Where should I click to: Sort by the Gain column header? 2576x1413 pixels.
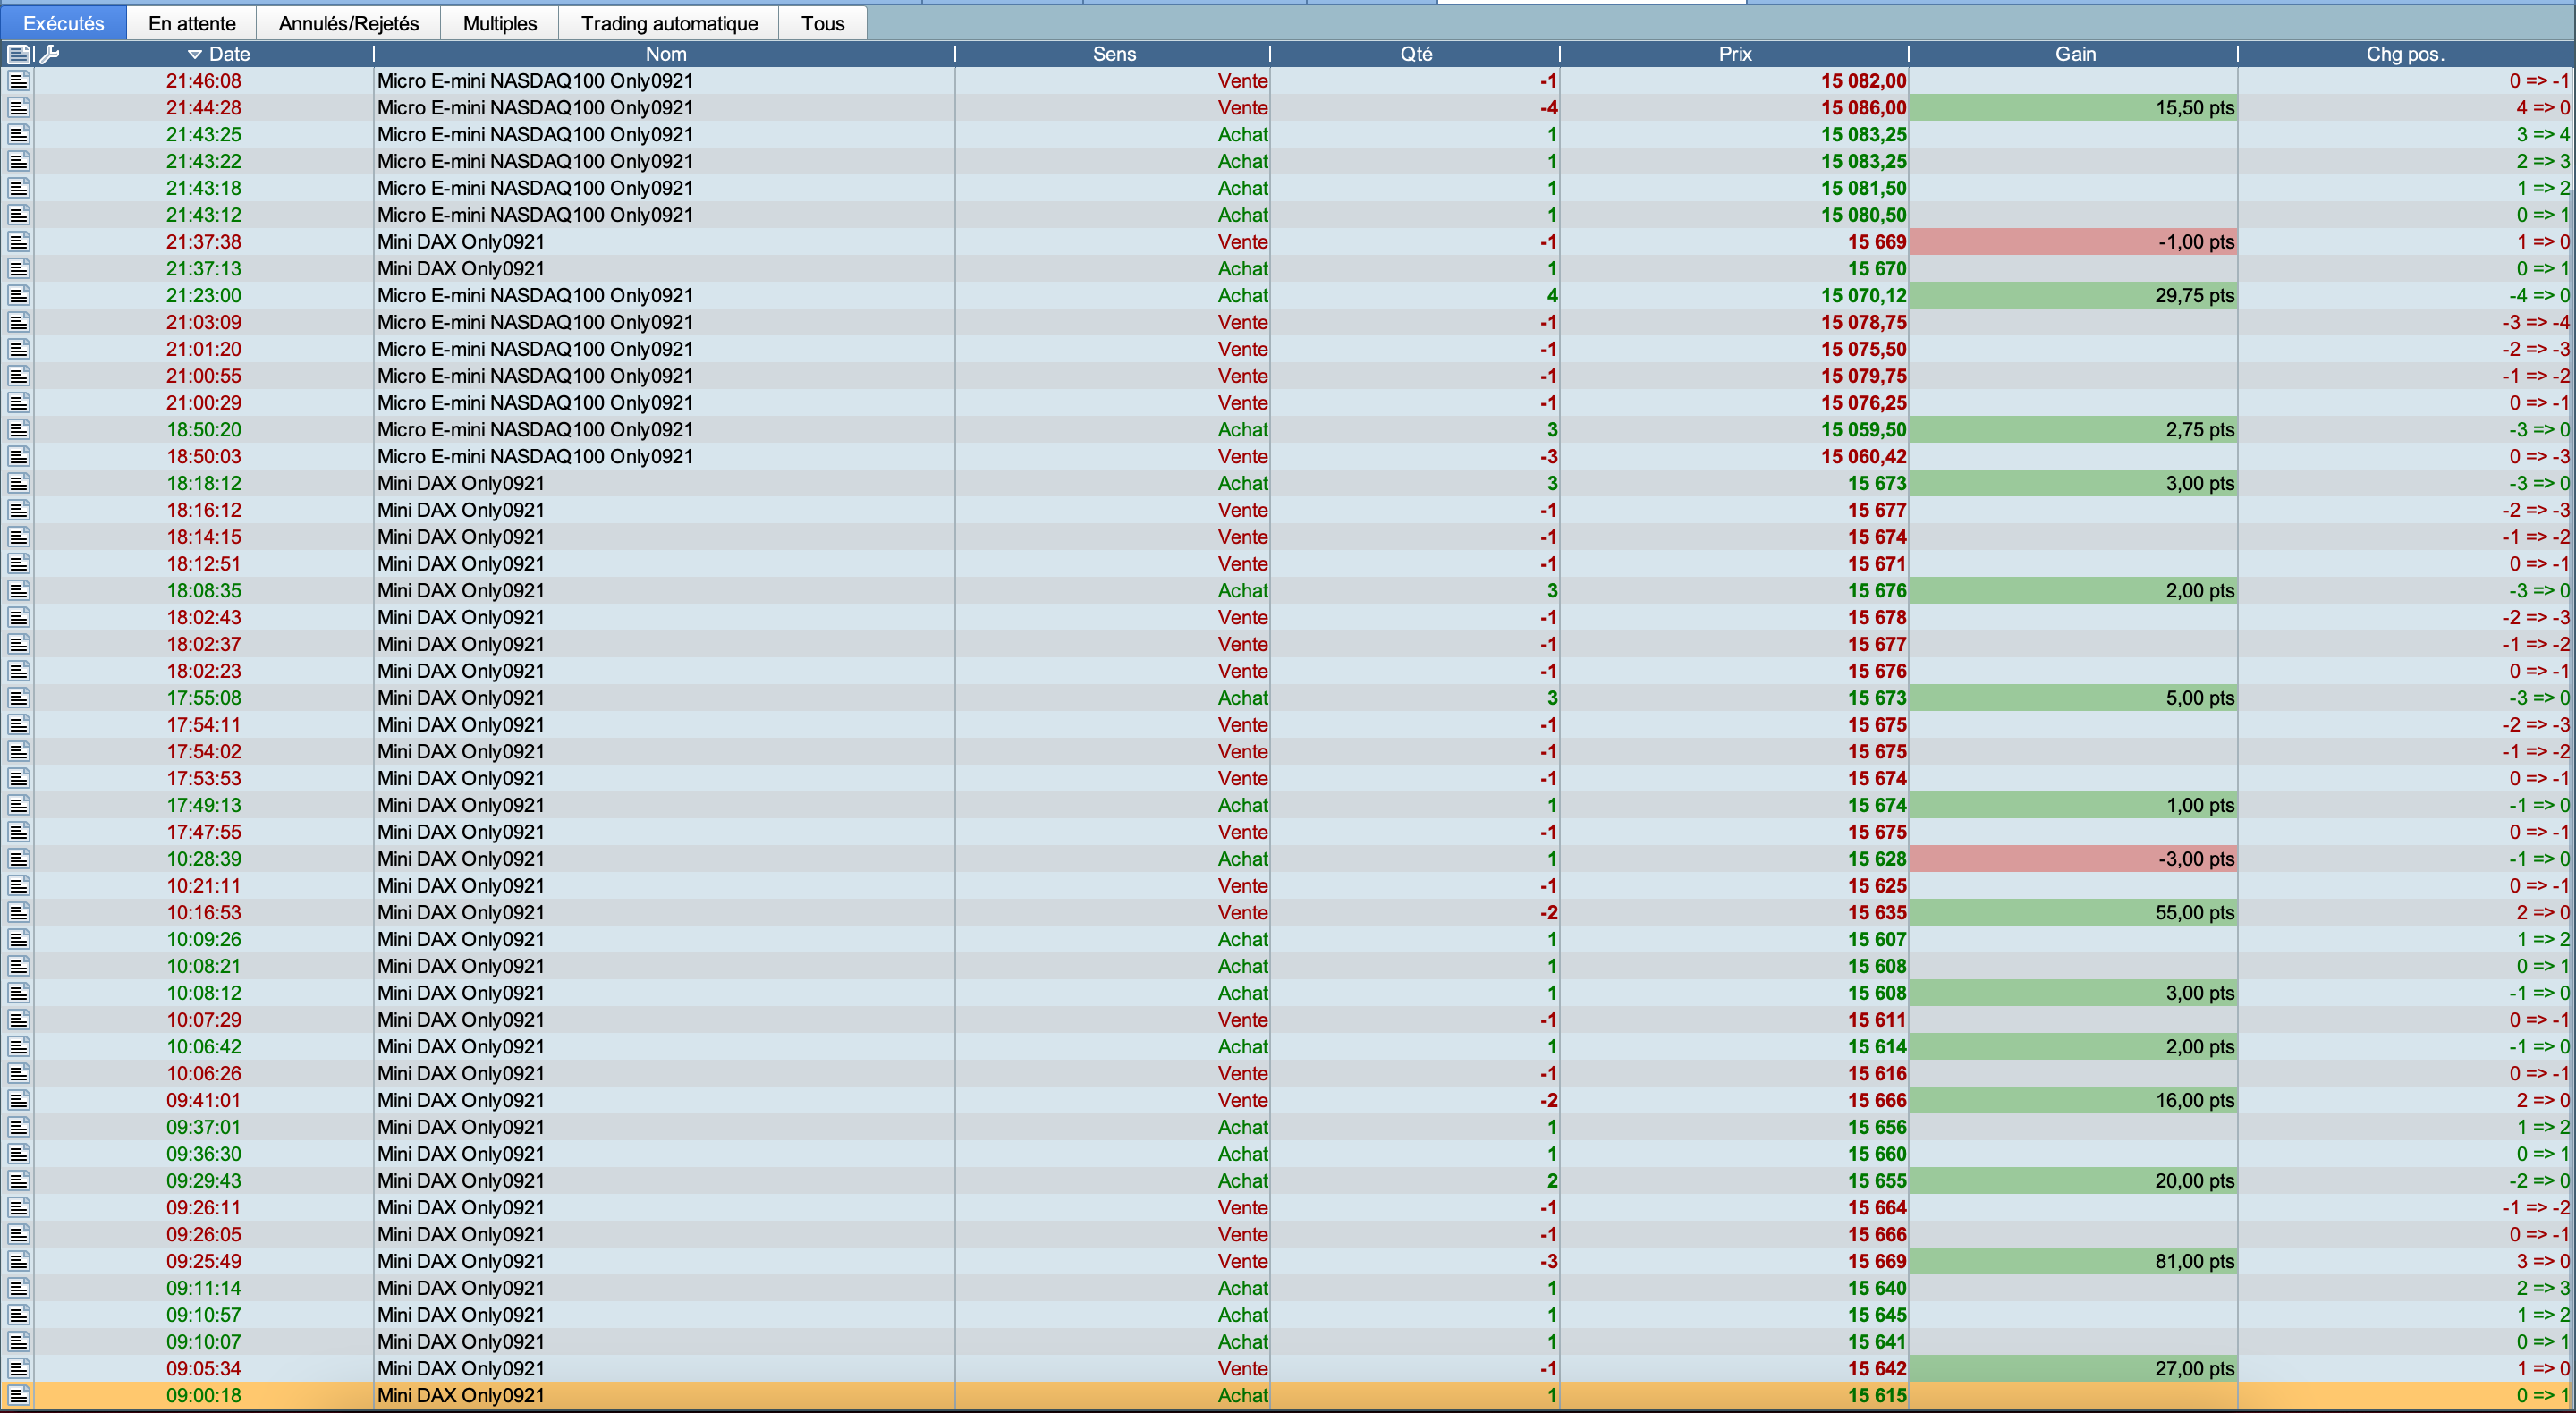2075,54
